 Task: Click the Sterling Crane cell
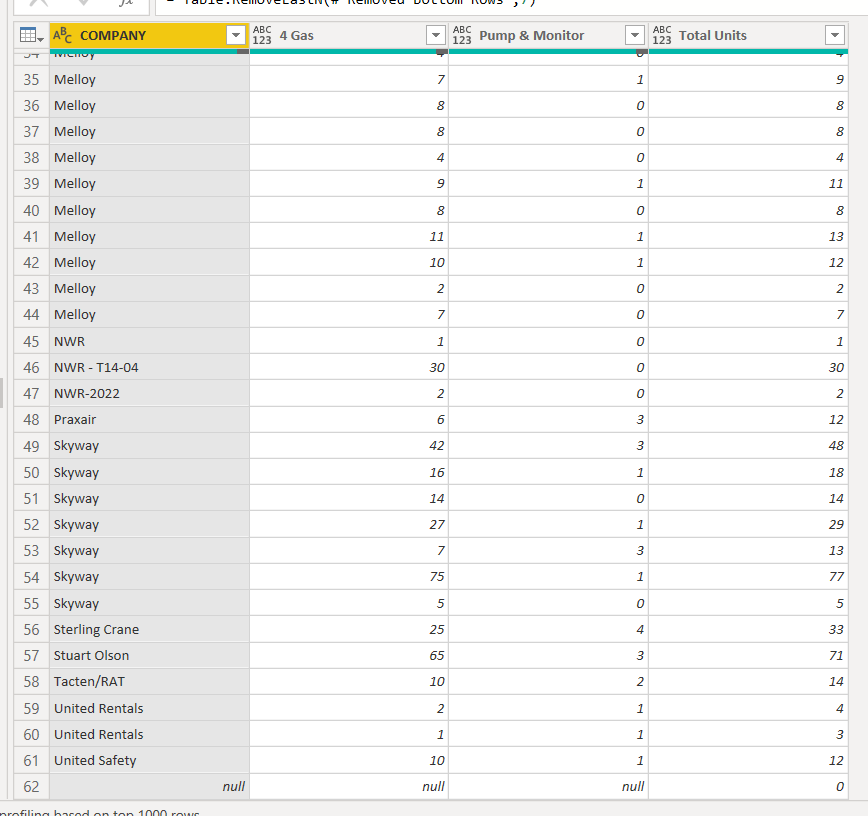tap(149, 629)
